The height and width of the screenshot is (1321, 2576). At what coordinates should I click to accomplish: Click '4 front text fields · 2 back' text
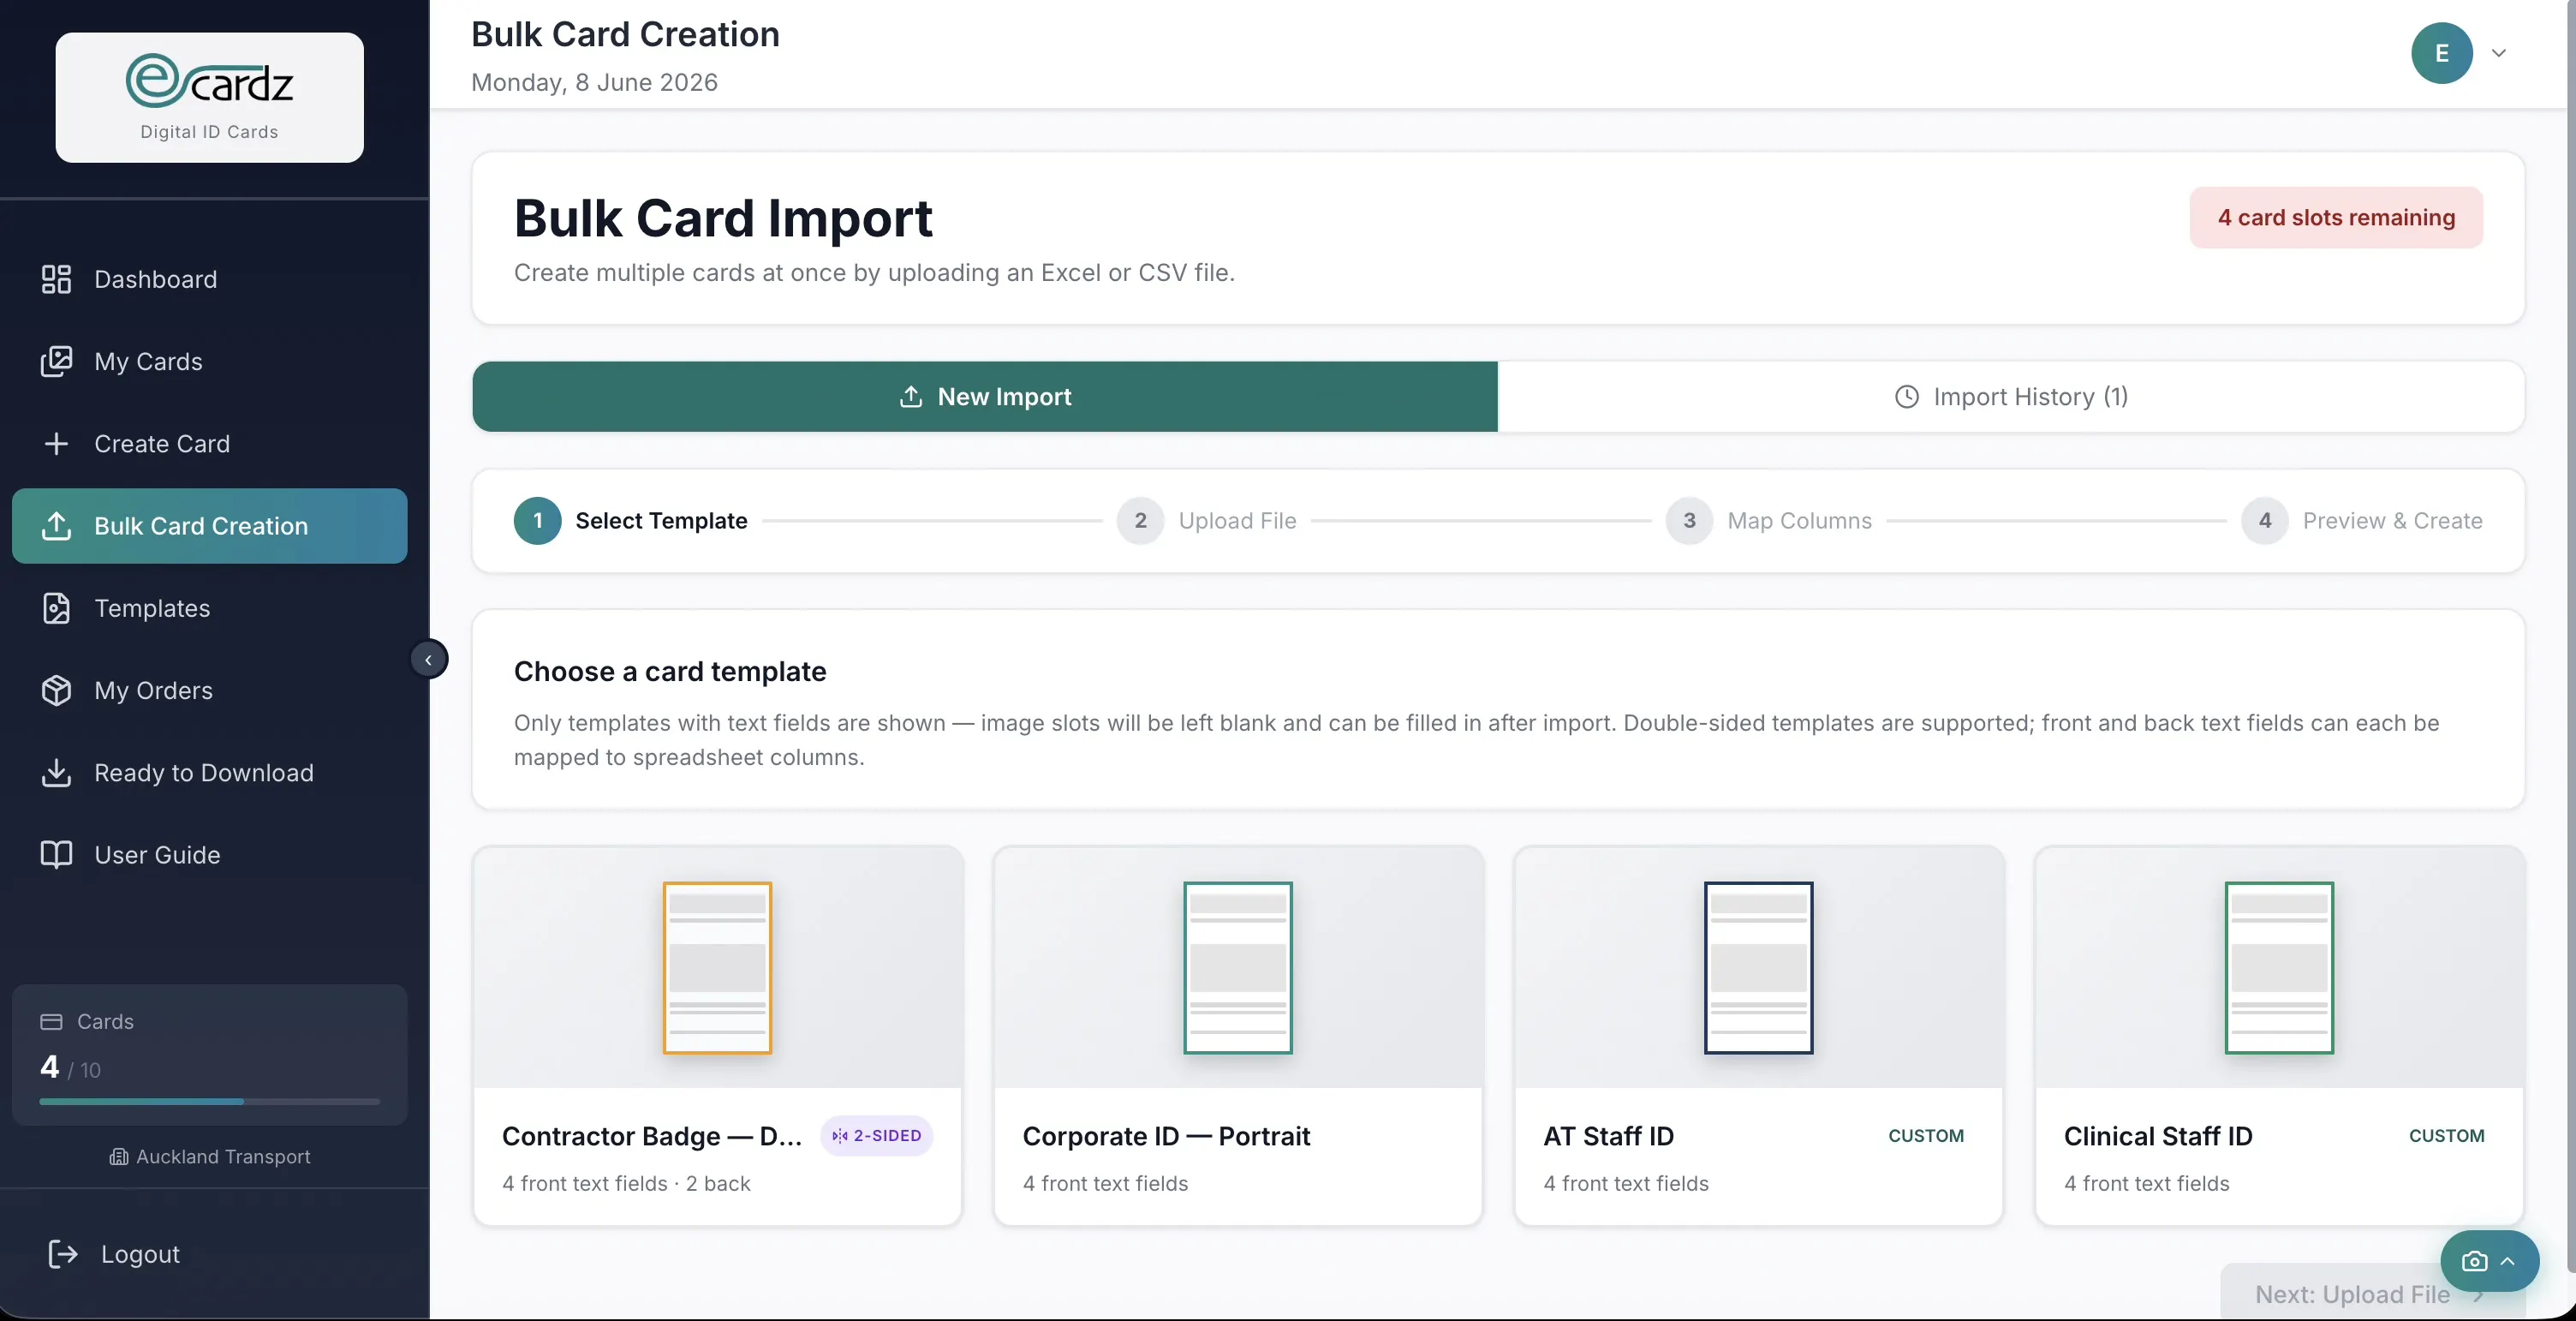click(x=626, y=1183)
